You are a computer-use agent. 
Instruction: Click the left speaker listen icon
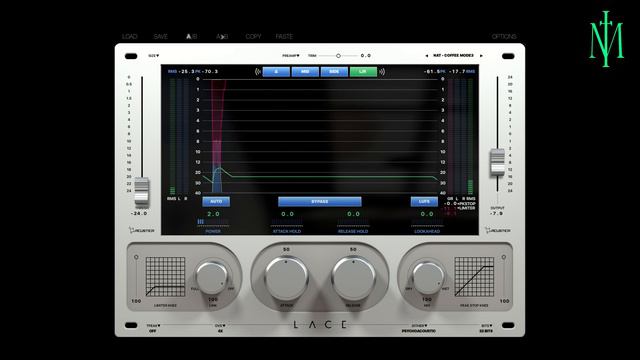(258, 72)
